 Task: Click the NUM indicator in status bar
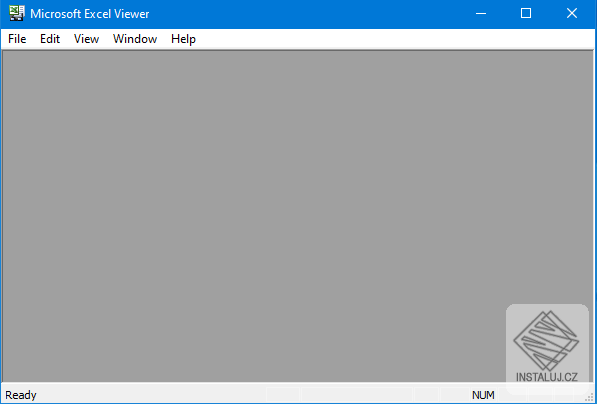[x=483, y=395]
